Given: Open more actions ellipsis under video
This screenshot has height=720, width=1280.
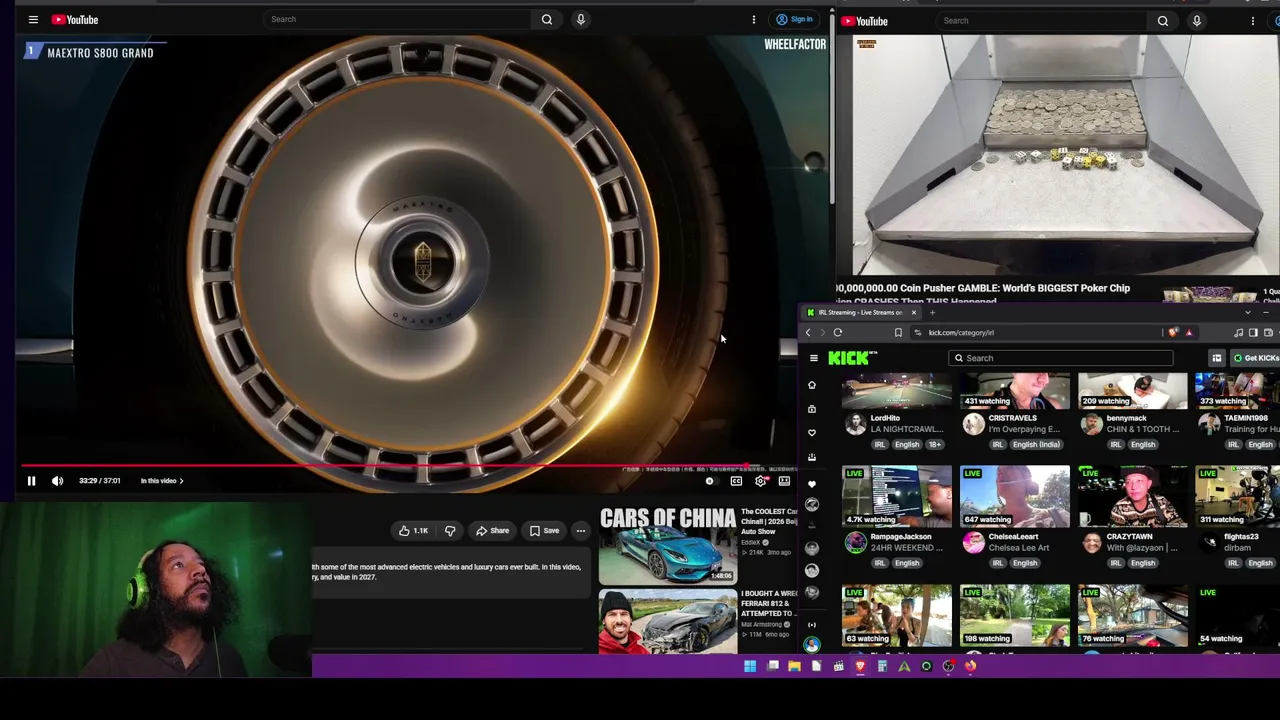Looking at the screenshot, I should tap(581, 531).
